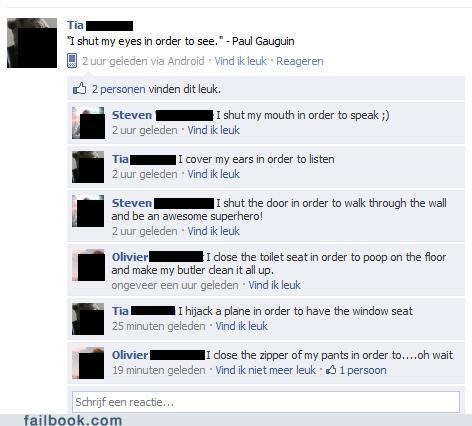Like Tia's hijack a plane comment

tap(241, 326)
